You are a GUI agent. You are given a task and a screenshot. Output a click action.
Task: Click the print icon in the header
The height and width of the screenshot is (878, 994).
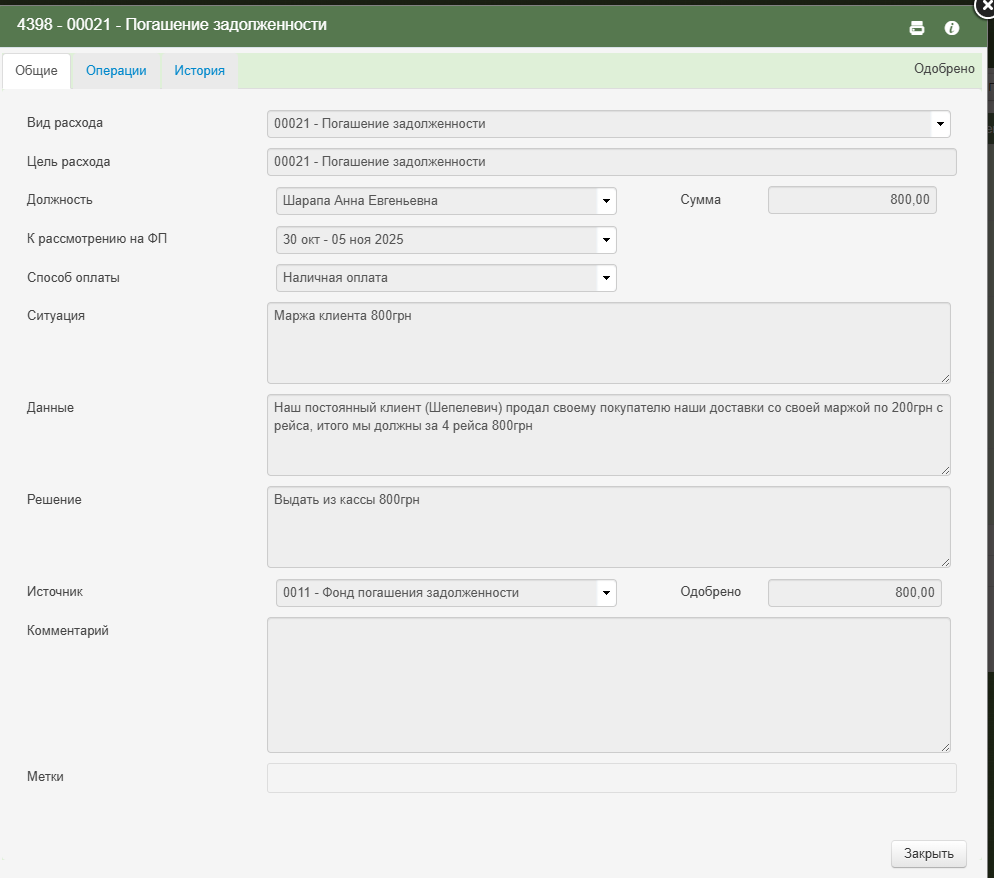pyautogui.click(x=917, y=28)
